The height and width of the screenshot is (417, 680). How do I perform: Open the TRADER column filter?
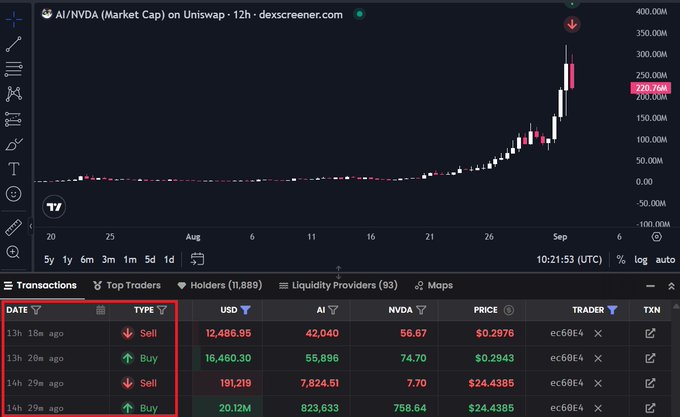[x=612, y=310]
